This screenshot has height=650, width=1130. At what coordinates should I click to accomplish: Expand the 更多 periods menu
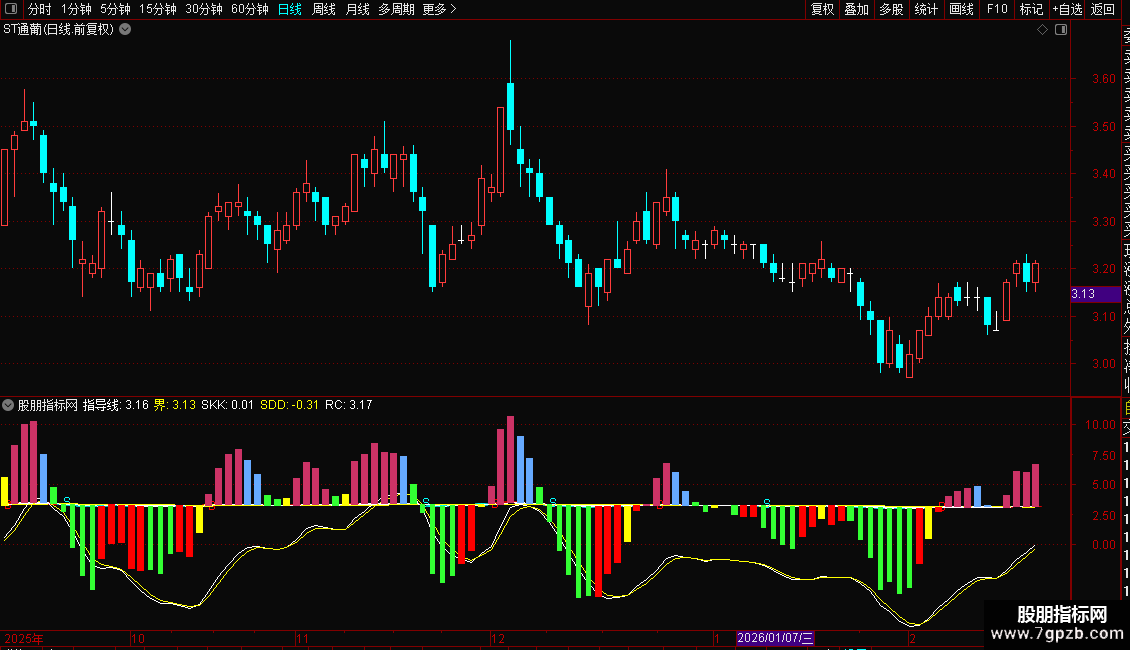(440, 9)
